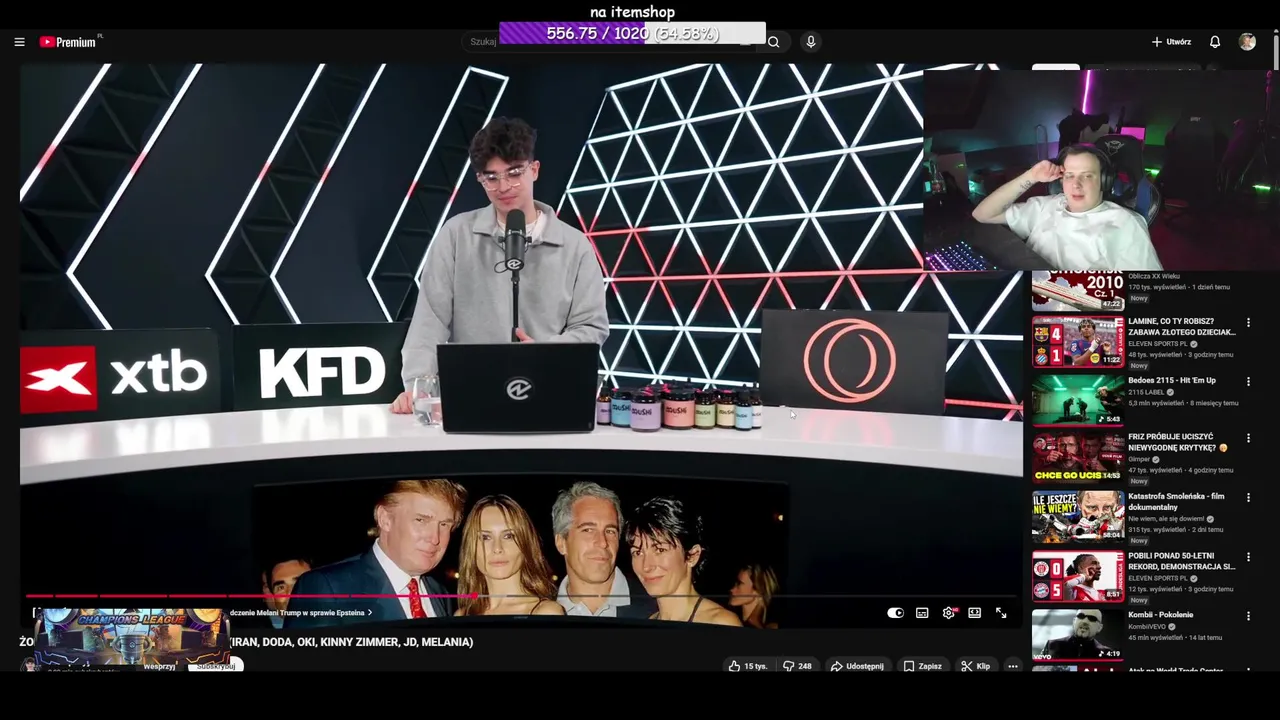Open the three-dot more actions under video
The width and height of the screenshot is (1280, 720).
tap(1012, 666)
